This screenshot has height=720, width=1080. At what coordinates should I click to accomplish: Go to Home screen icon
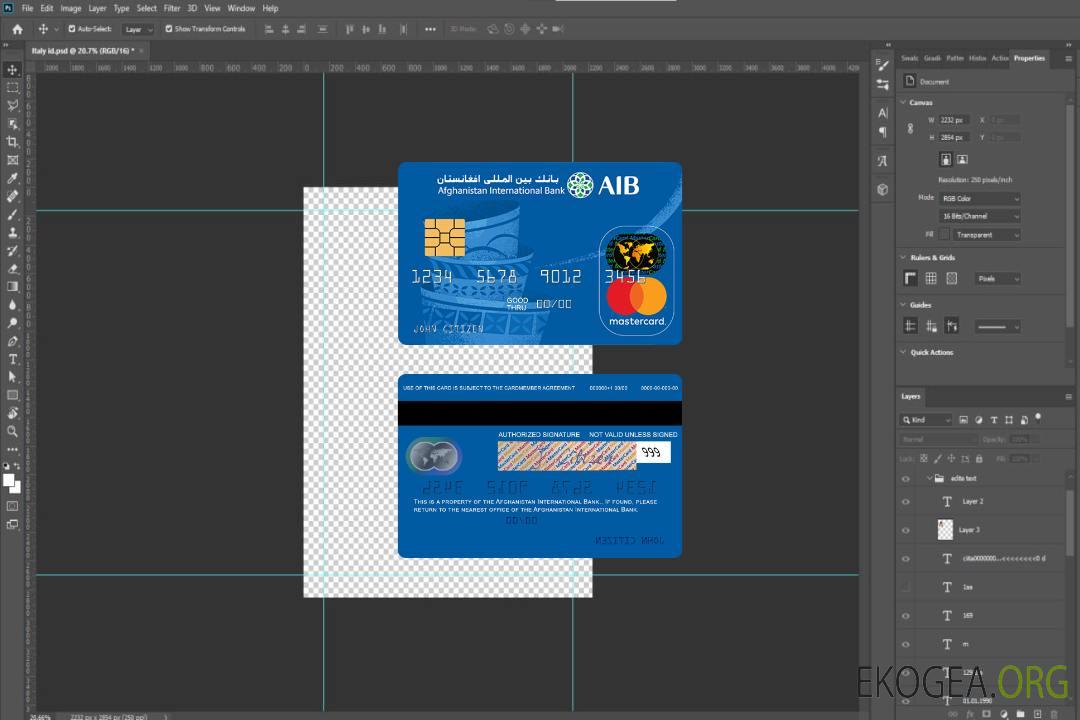click(x=17, y=29)
